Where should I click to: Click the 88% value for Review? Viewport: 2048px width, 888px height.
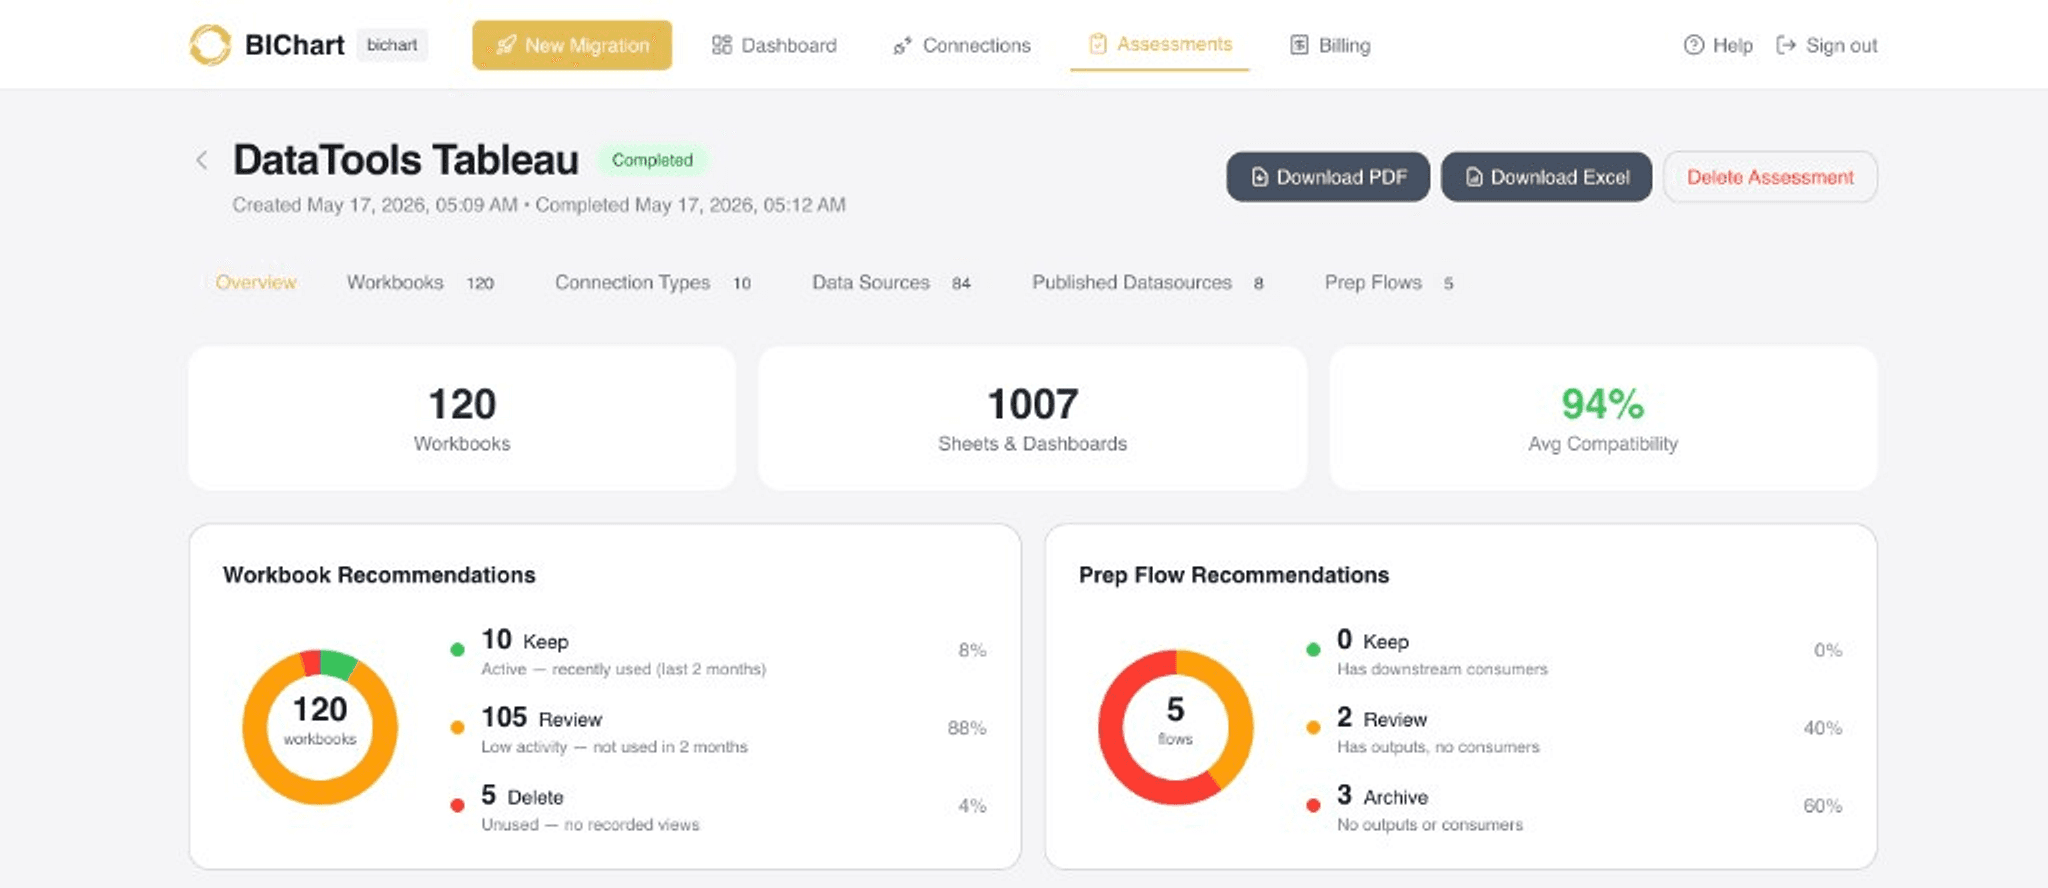pyautogui.click(x=966, y=728)
